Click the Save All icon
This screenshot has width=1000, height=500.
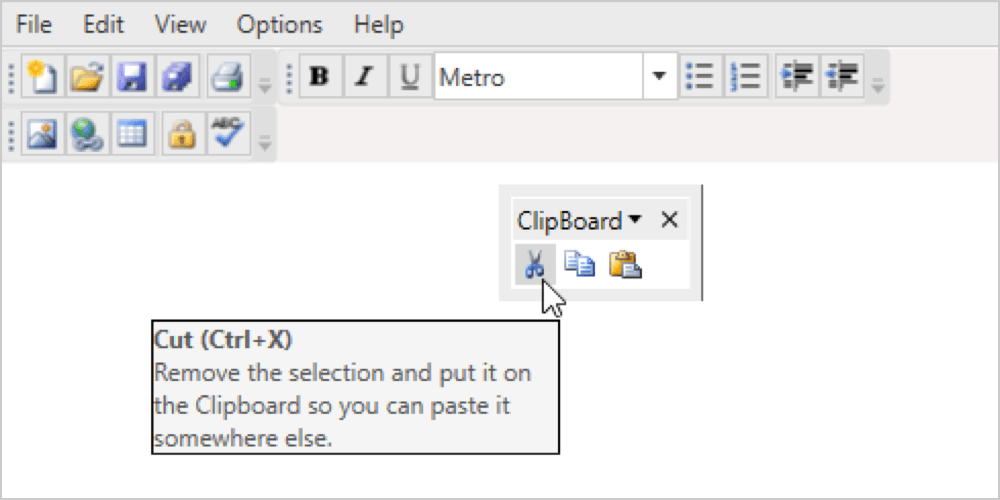pyautogui.click(x=177, y=78)
